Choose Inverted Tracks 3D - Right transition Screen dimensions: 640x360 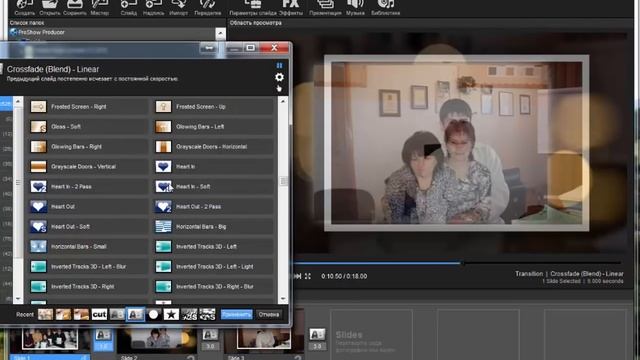[88, 287]
